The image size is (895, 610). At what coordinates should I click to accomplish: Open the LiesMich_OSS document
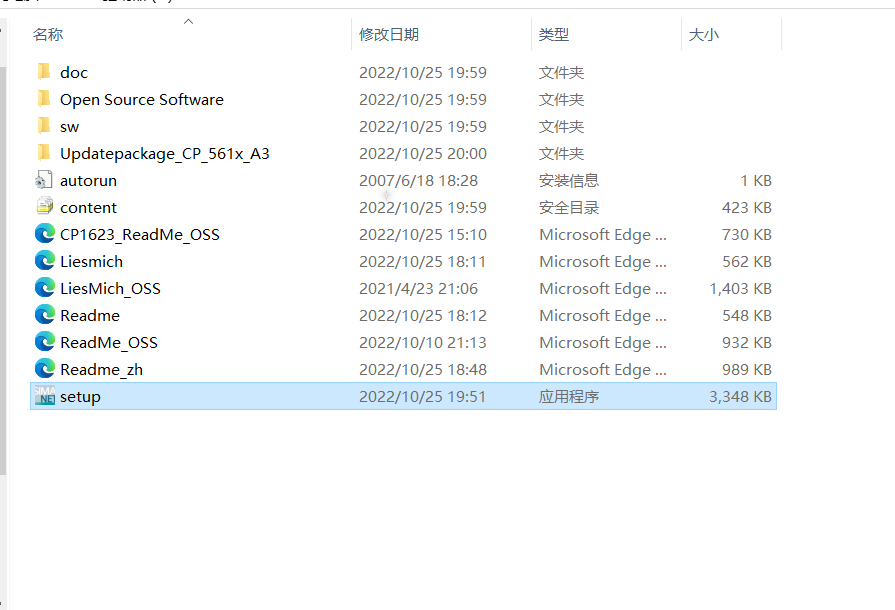tap(108, 288)
